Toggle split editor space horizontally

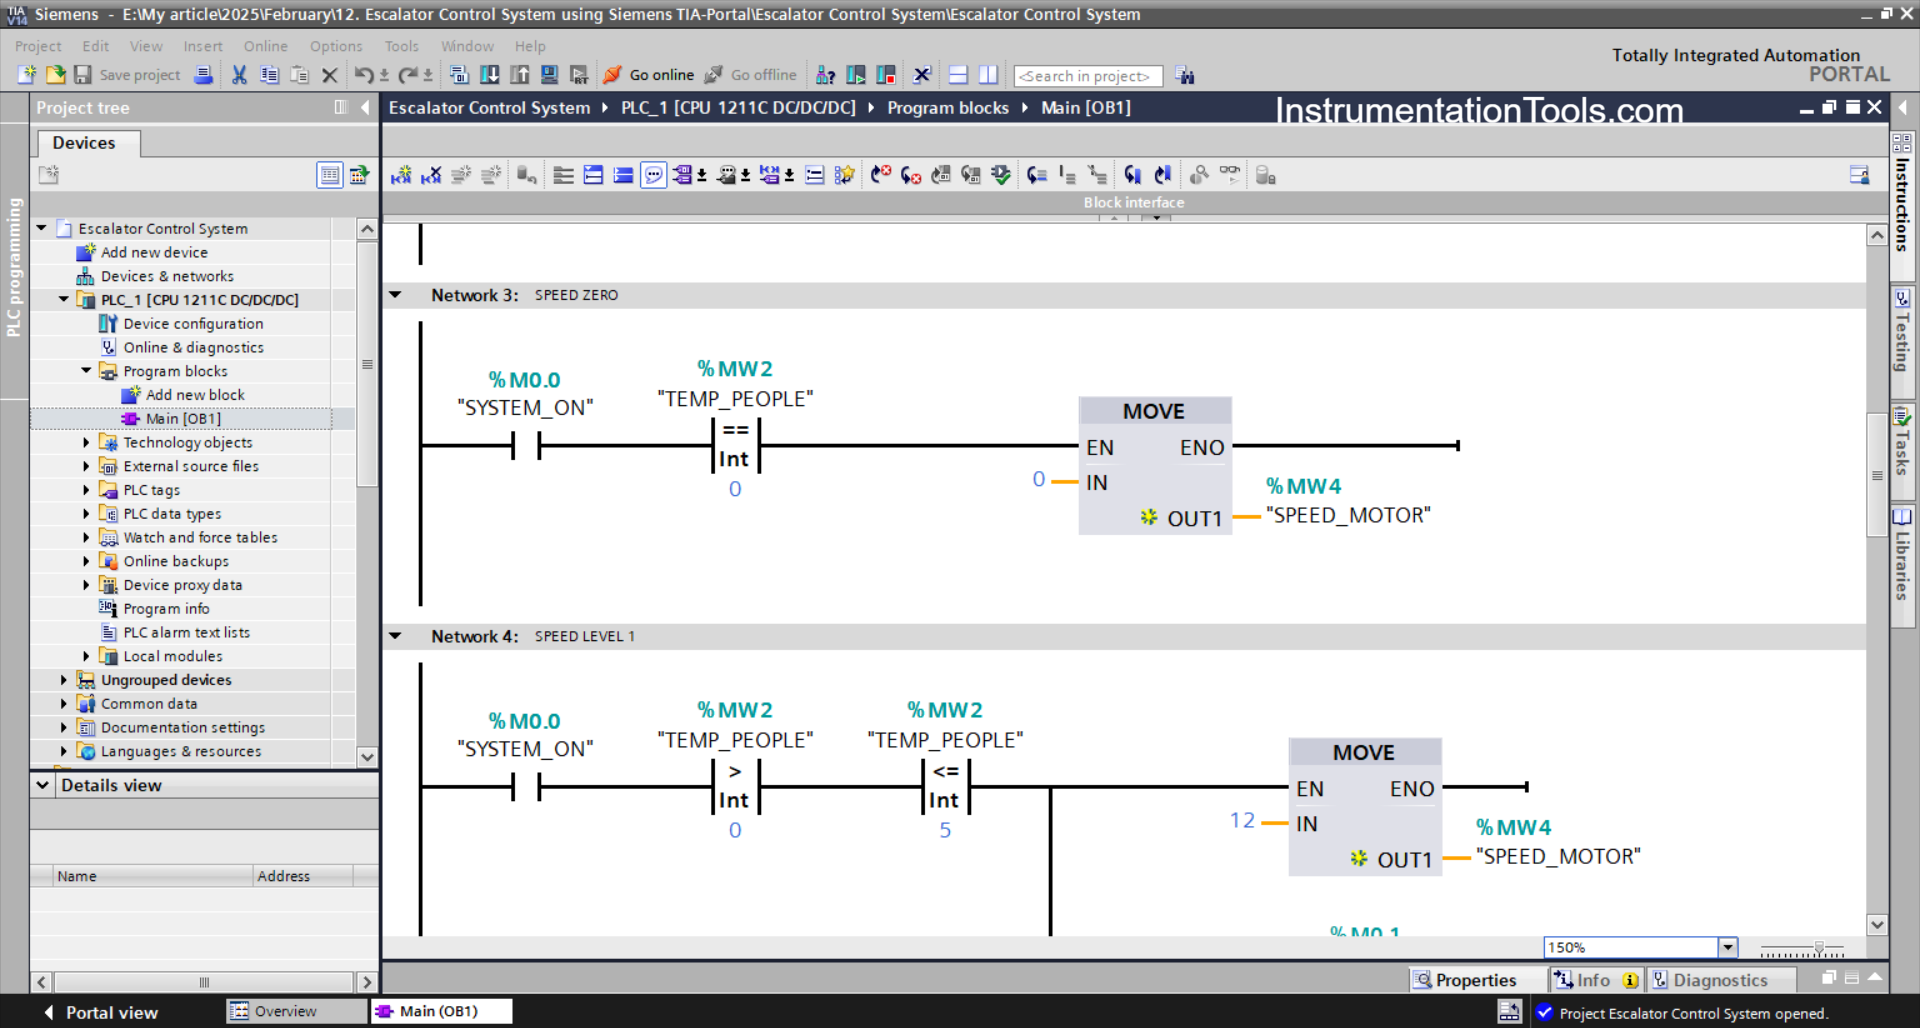pos(958,75)
